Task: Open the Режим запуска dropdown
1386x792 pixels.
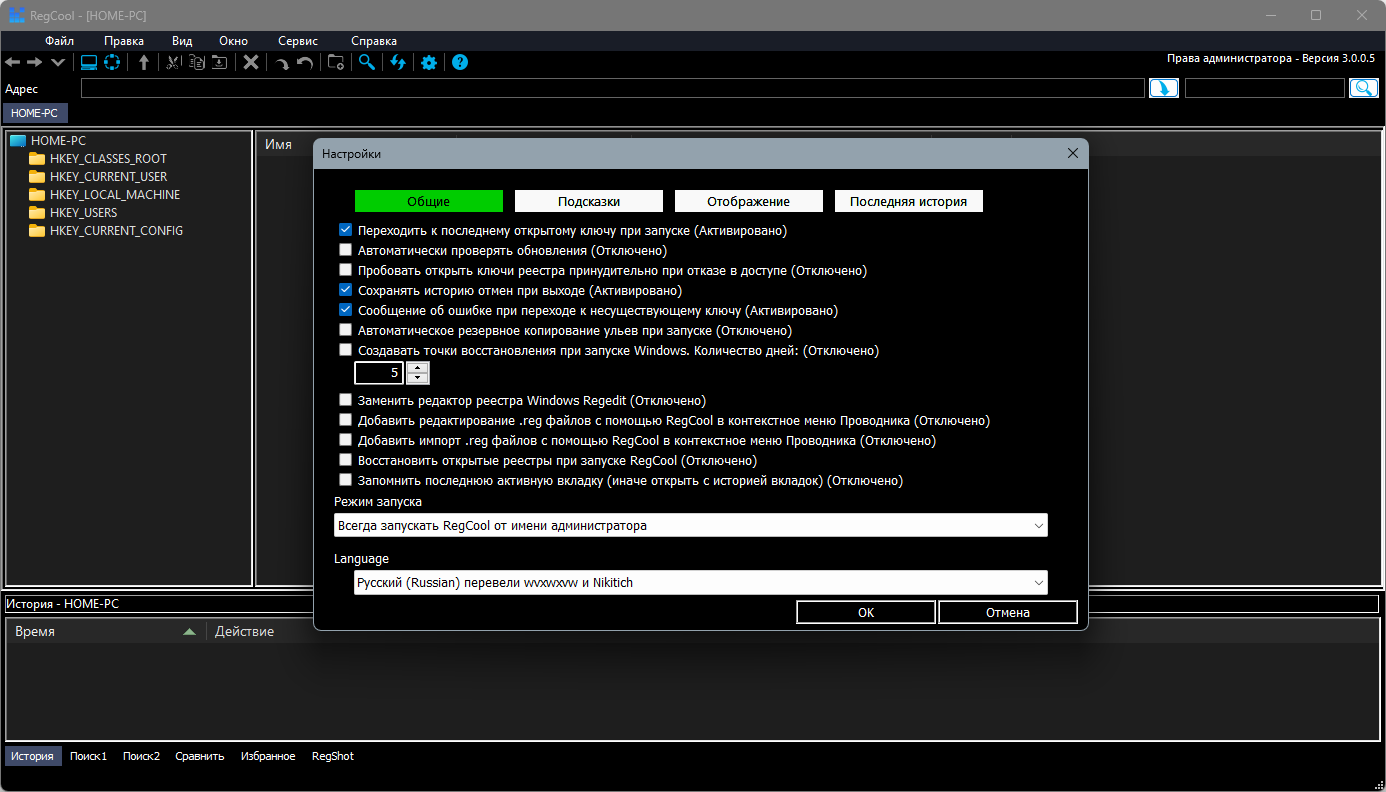Action: click(x=690, y=525)
